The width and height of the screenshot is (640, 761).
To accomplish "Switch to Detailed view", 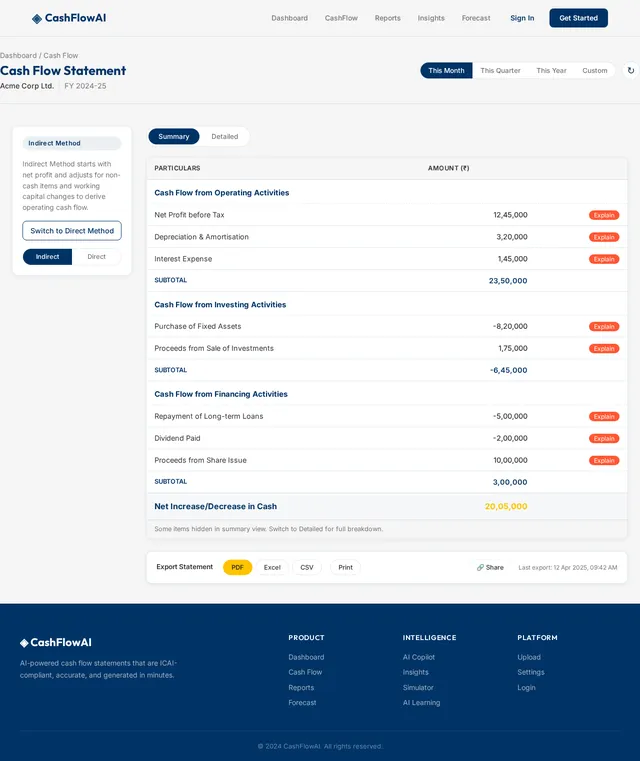I will pos(225,136).
